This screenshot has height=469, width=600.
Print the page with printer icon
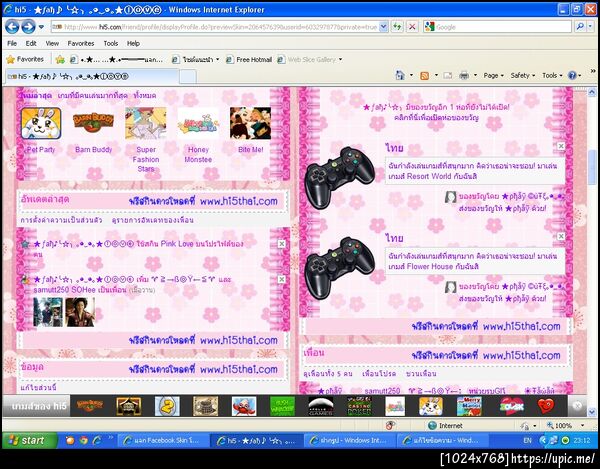[x=464, y=75]
